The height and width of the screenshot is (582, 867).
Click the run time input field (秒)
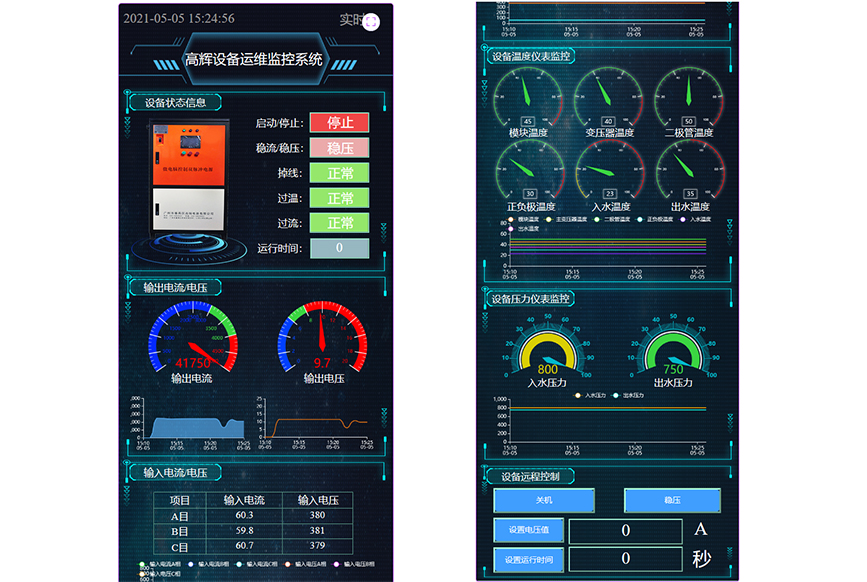tap(626, 559)
